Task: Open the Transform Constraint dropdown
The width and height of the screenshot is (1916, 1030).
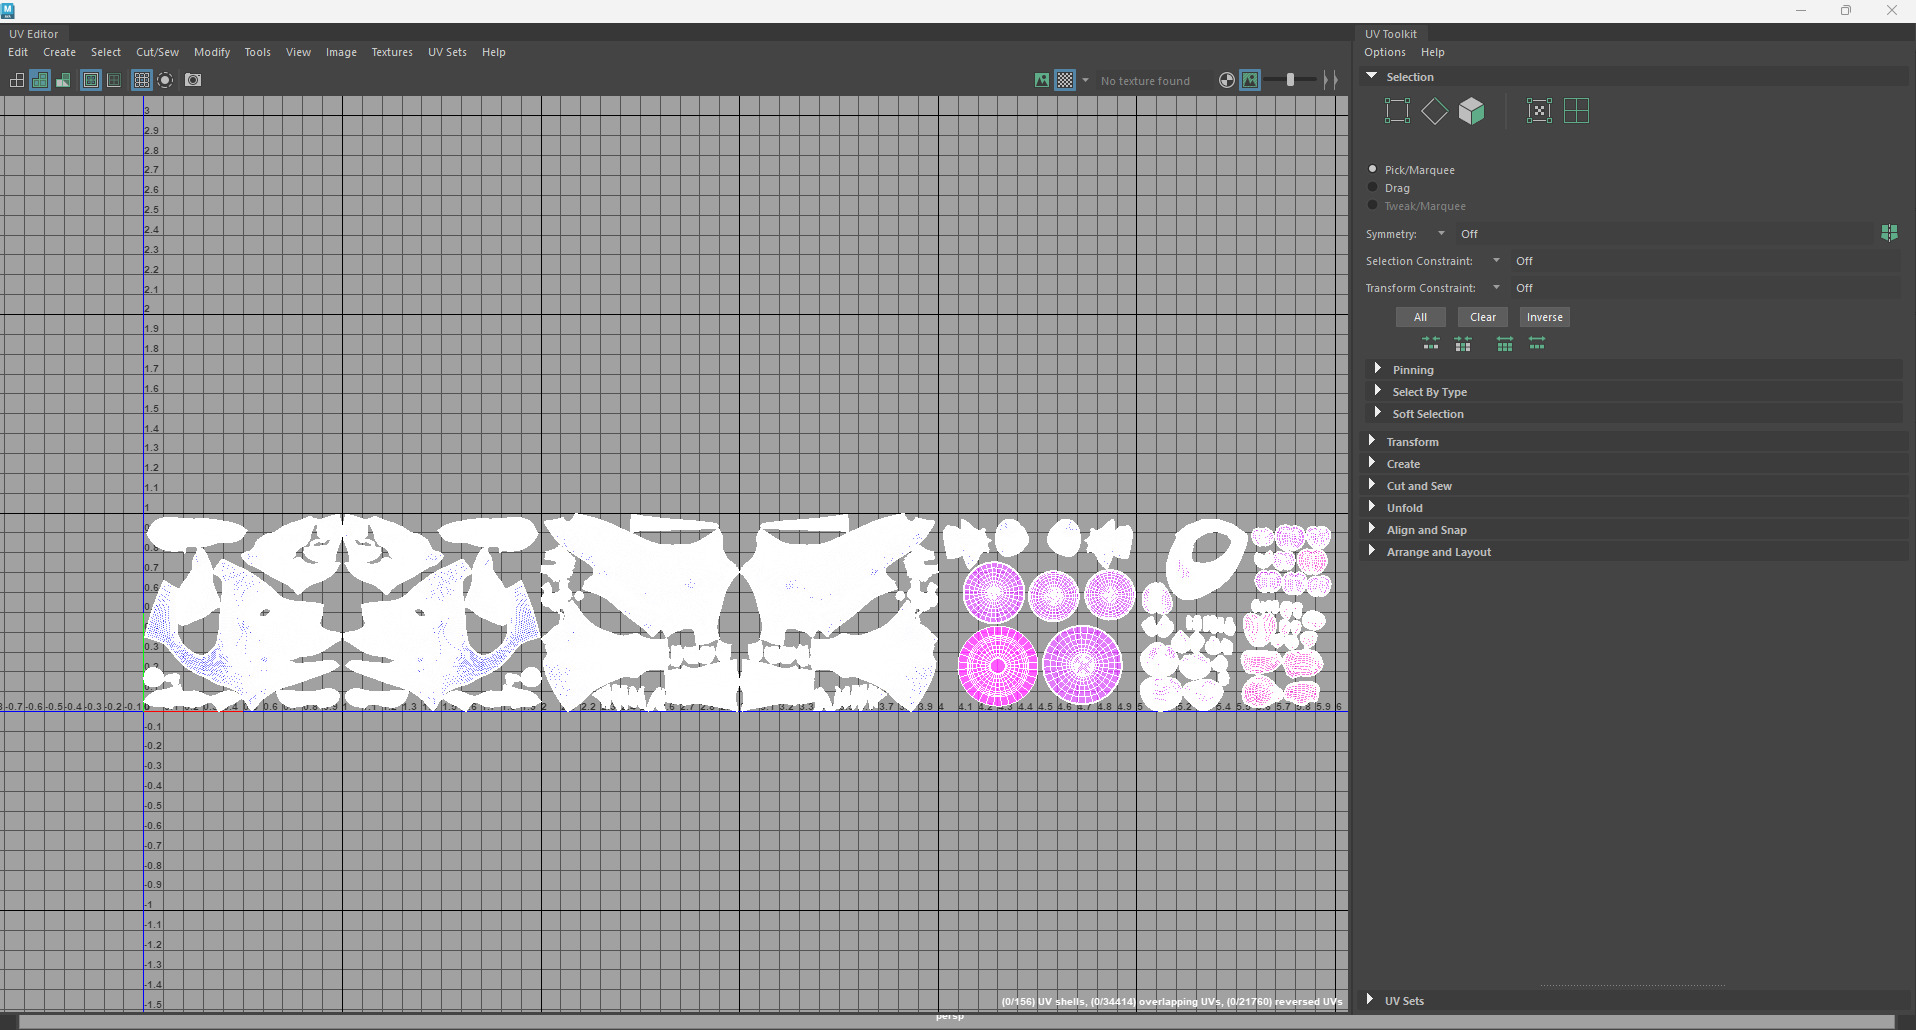Action: point(1496,288)
